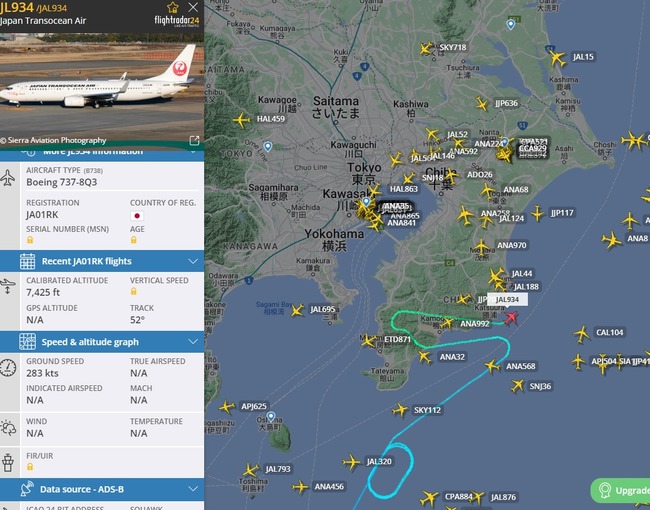Select the CAL104 aircraft icon
This screenshot has height=510, width=650.
click(582, 334)
